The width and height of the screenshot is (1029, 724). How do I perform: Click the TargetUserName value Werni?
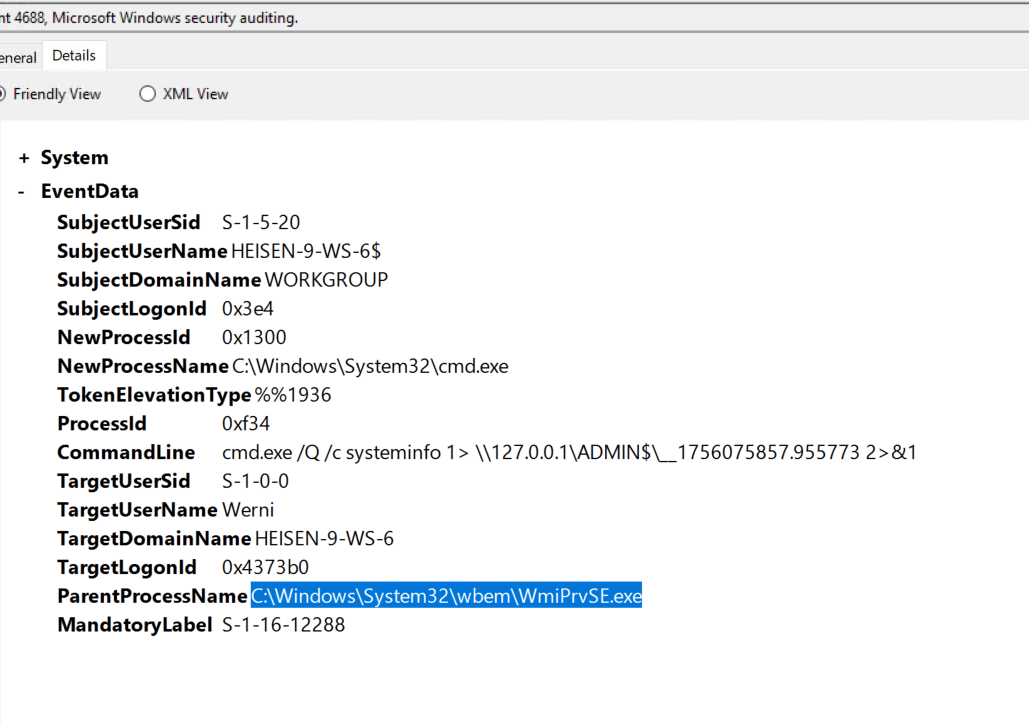(248, 511)
